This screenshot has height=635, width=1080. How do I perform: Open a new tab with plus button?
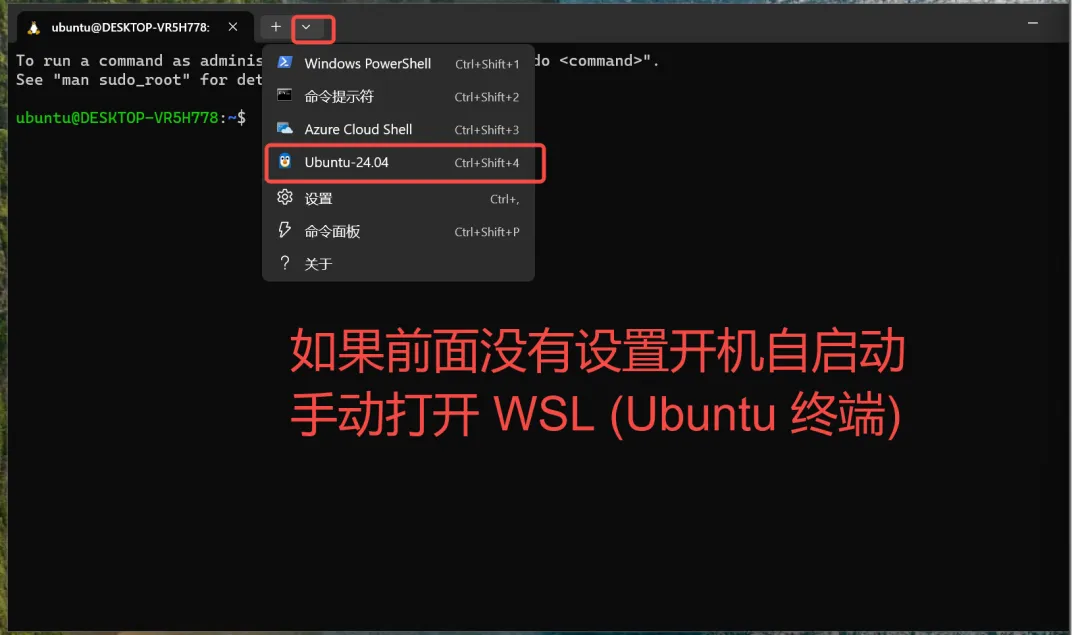pyautogui.click(x=276, y=27)
